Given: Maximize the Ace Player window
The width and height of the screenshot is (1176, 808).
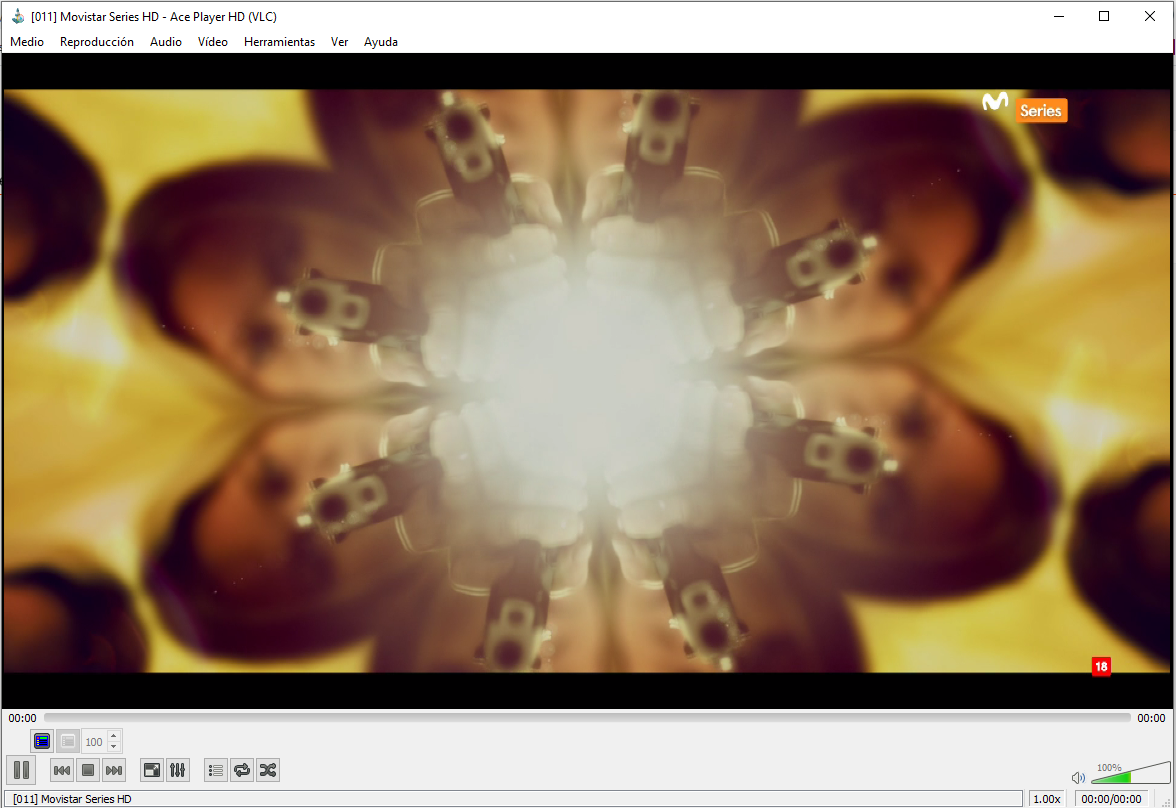Looking at the screenshot, I should [x=1104, y=17].
